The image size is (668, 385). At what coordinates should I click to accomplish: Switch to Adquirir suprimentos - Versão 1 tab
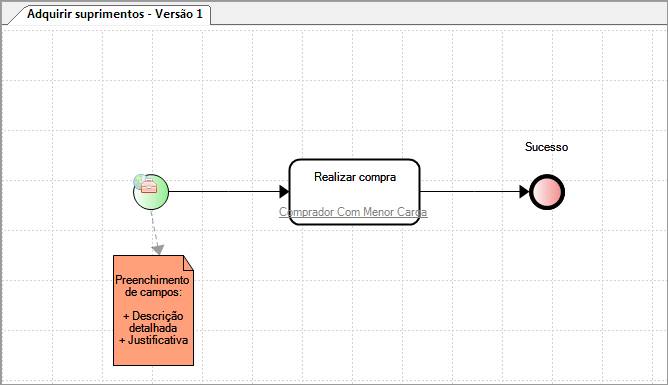click(x=114, y=14)
